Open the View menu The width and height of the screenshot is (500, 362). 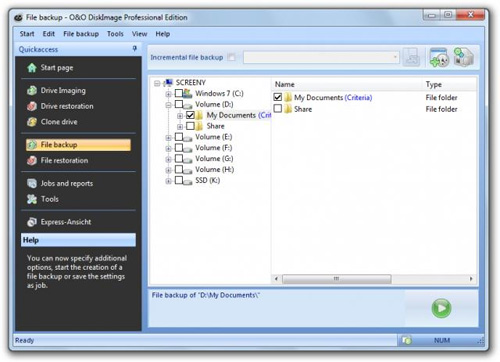[139, 34]
